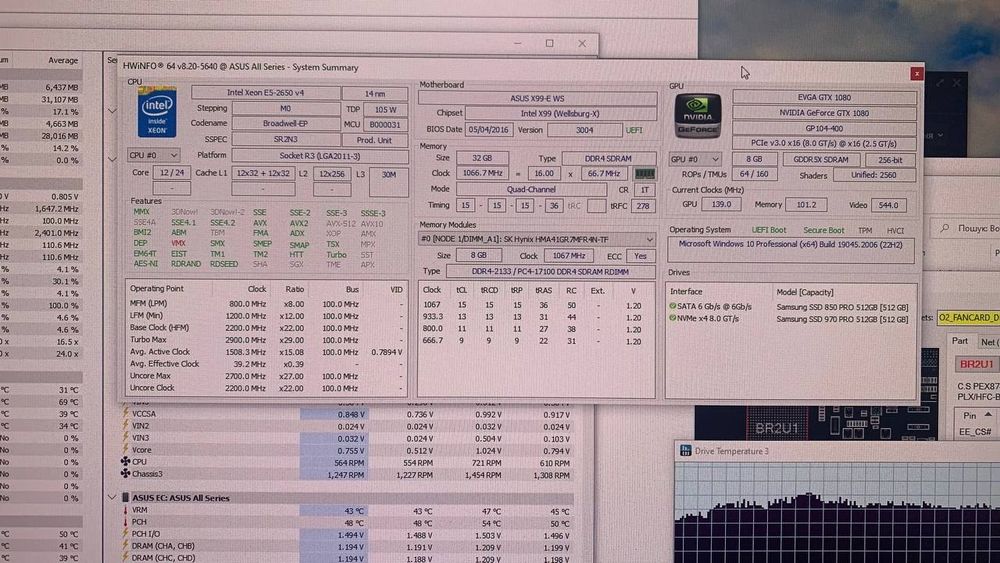Image resolution: width=1000 pixels, height=563 pixels.
Task: Click the Intel Xeon logo in CPU panel
Action: point(157,112)
